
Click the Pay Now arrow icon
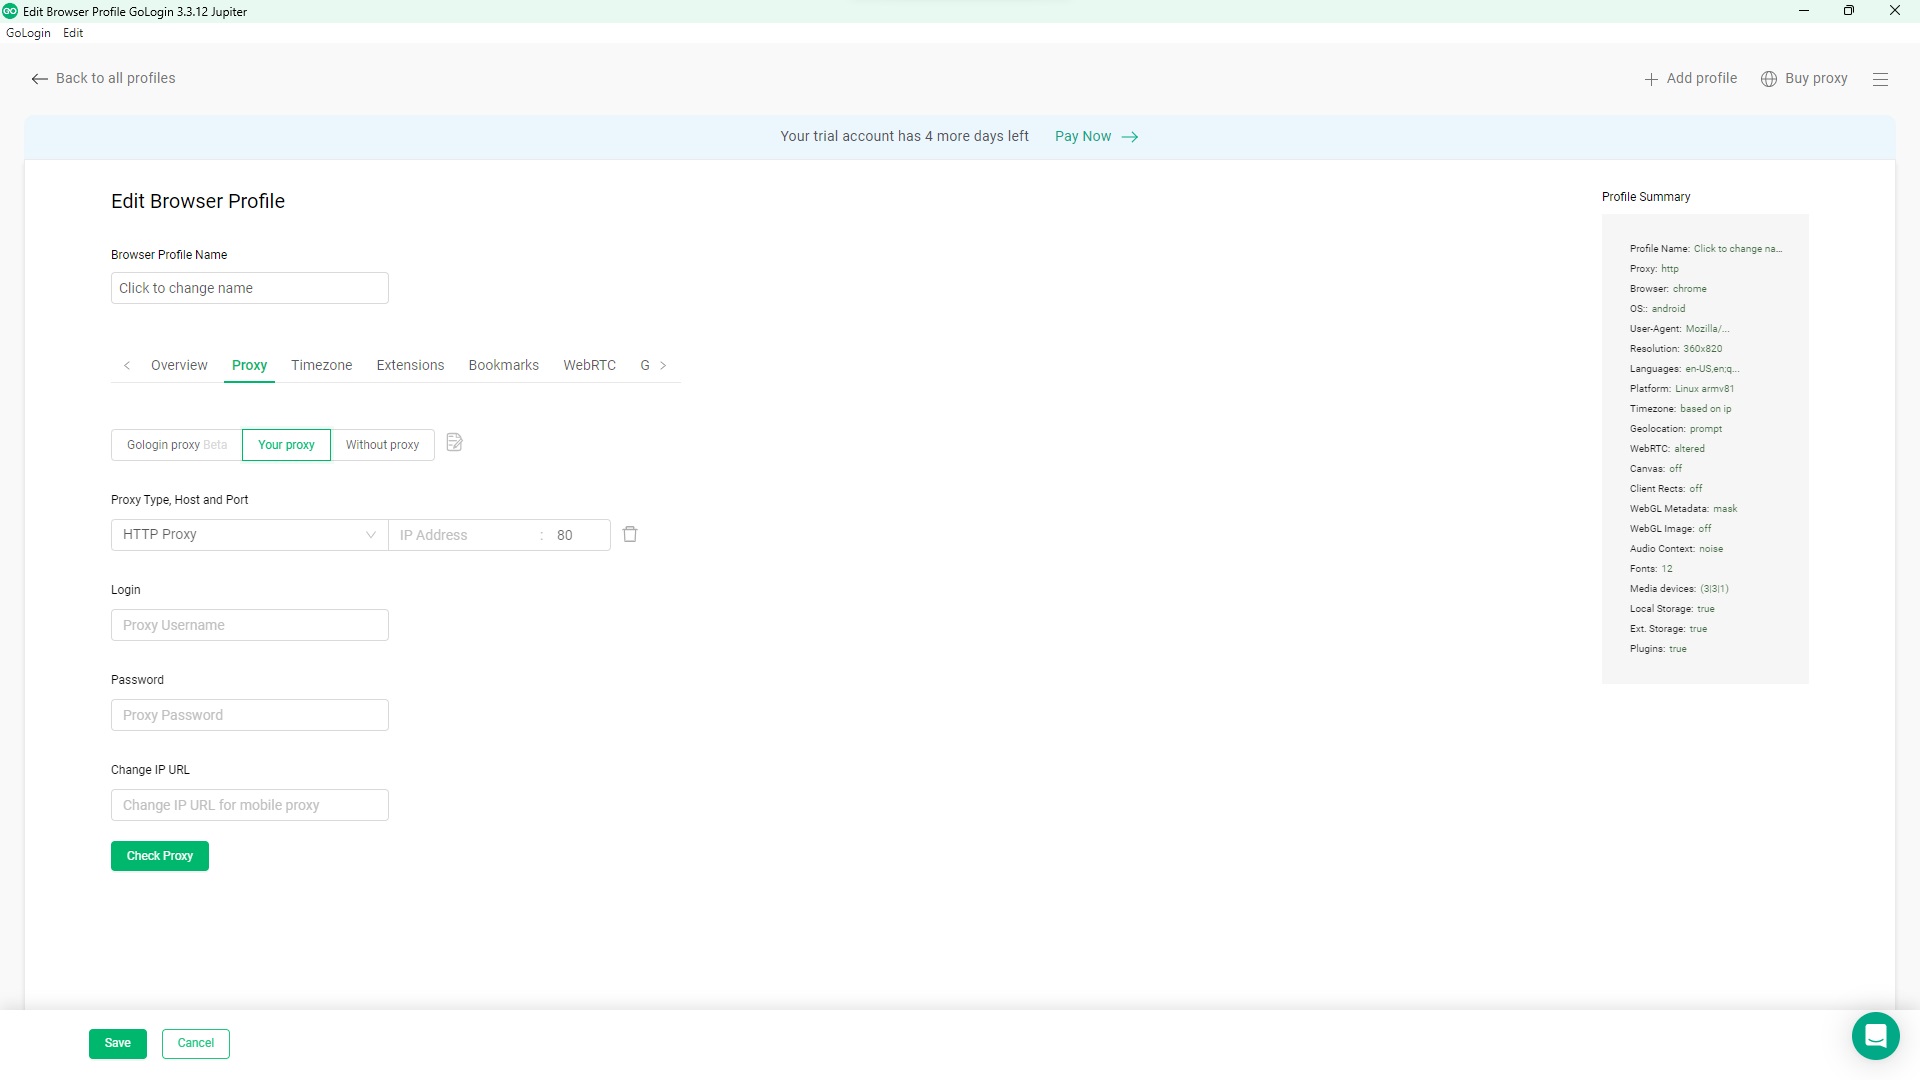pos(1130,137)
